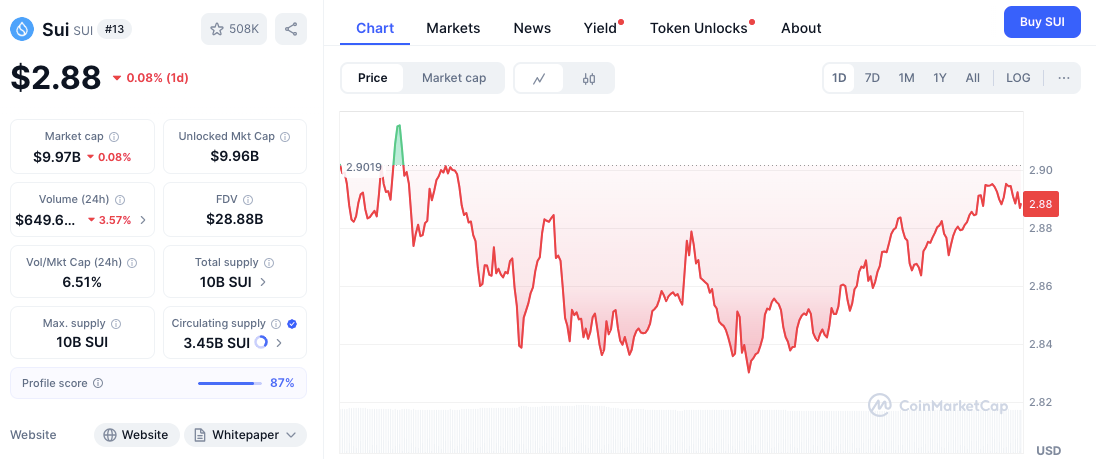This screenshot has height=459, width=1096.
Task: Open the Token Unlocks tab
Action: [699, 28]
